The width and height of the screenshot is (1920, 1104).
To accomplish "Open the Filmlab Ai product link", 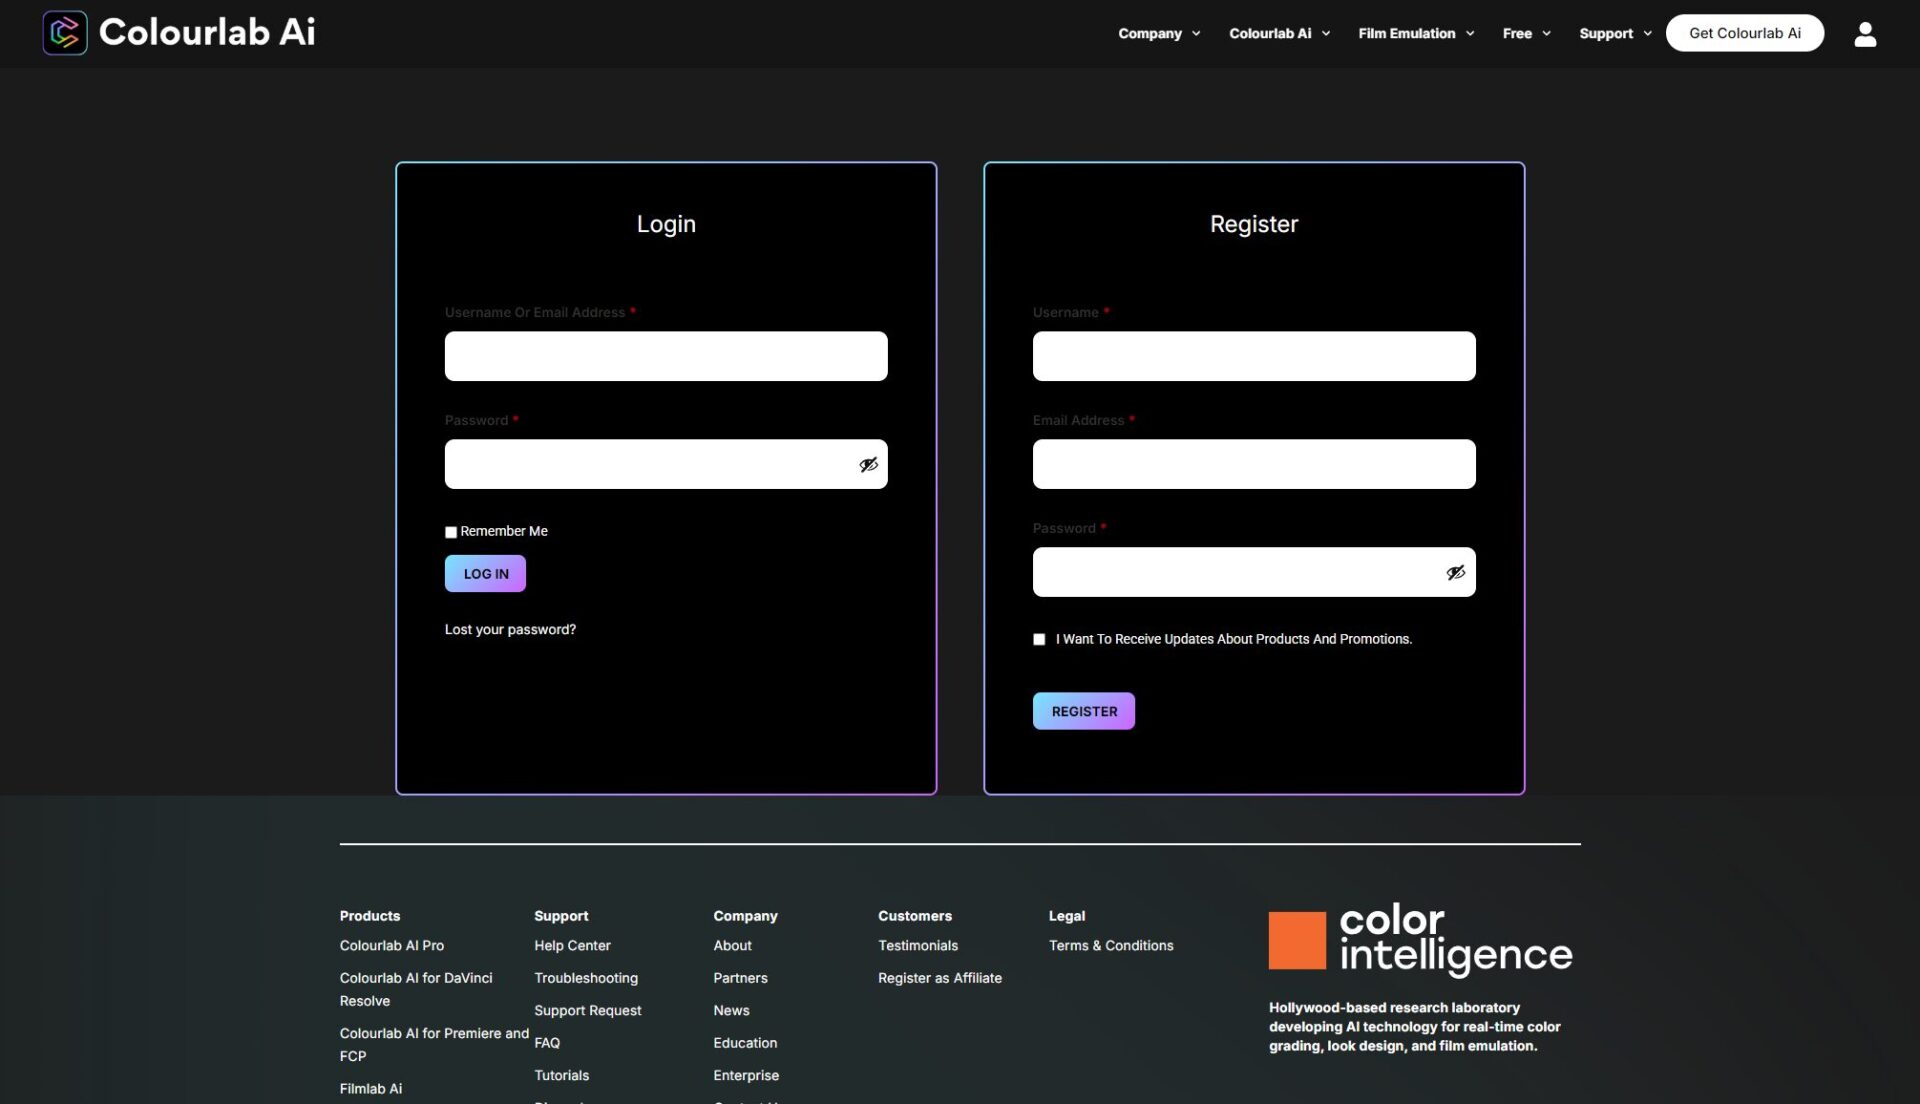I will [370, 1088].
